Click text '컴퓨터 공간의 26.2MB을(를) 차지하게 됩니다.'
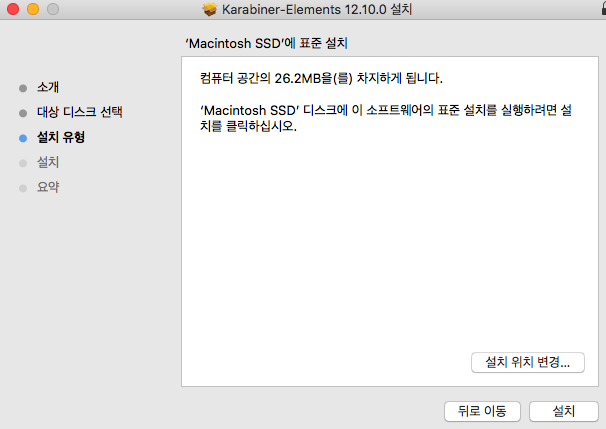 [x=321, y=78]
